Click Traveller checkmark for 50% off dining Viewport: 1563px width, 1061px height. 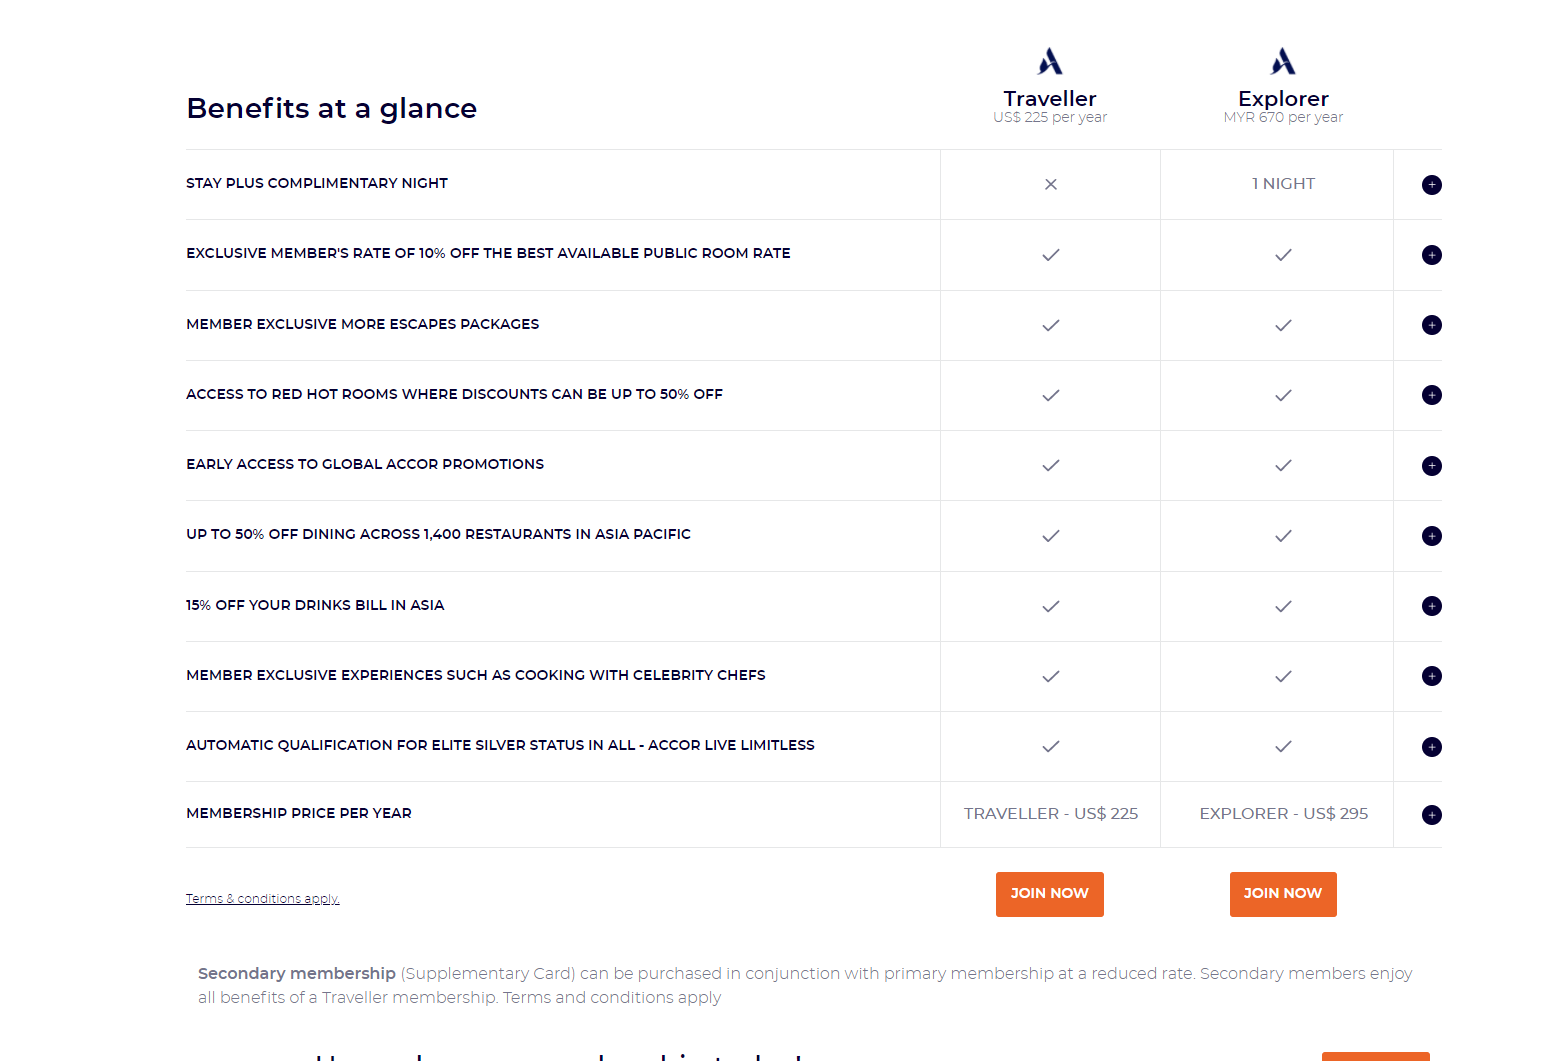pos(1051,536)
